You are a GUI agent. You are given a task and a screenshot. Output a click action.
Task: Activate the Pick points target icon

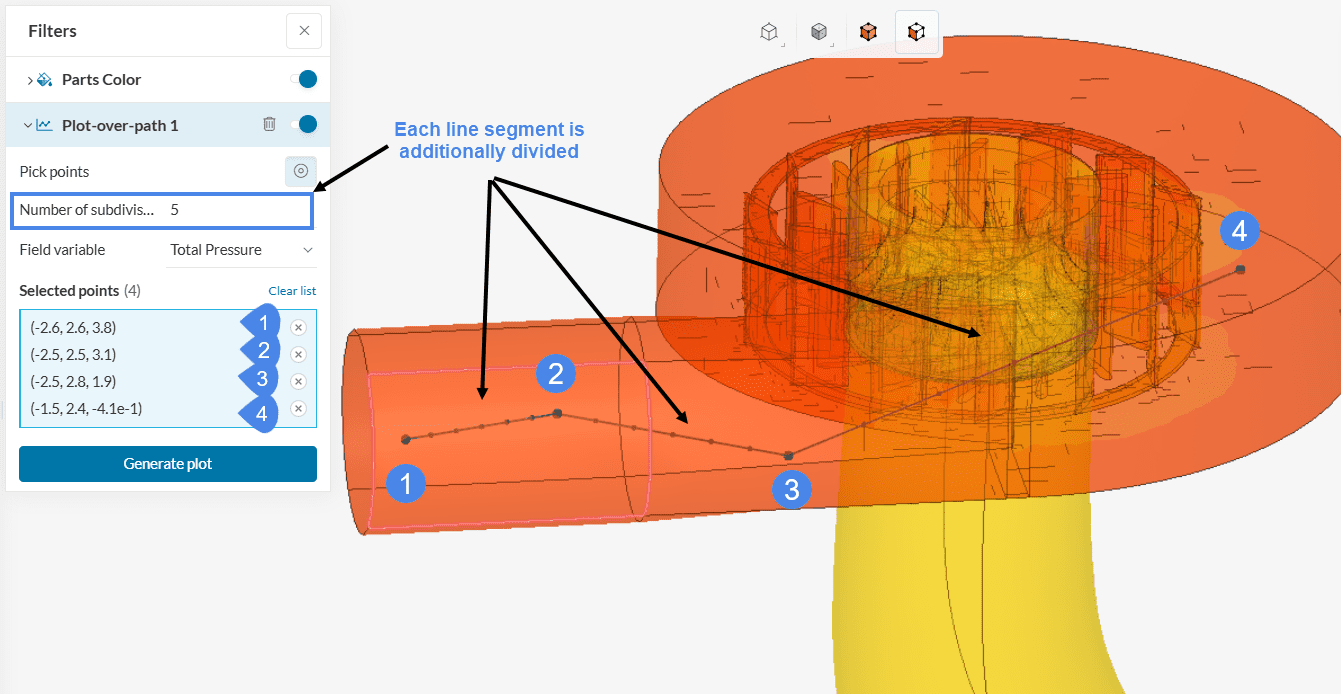click(x=300, y=171)
